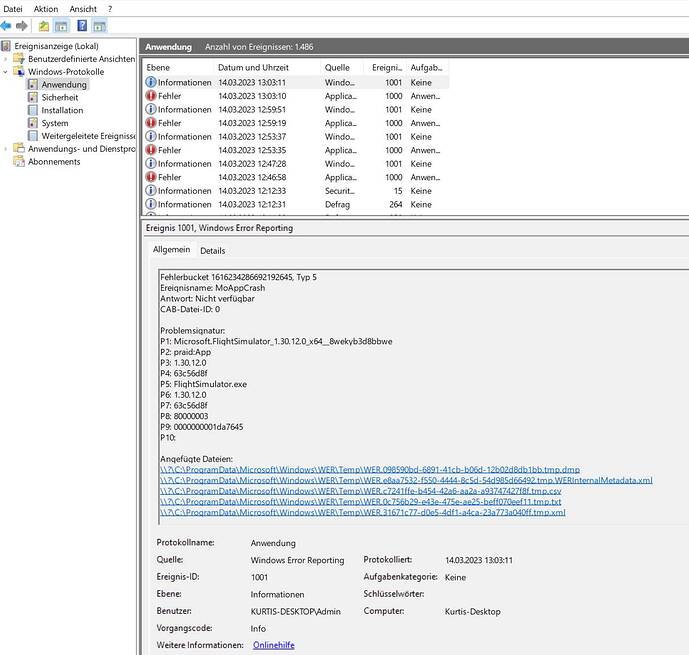This screenshot has height=655, width=689.
Task: Expand Benutzerdefinierte Ansichten node
Action: point(5,59)
